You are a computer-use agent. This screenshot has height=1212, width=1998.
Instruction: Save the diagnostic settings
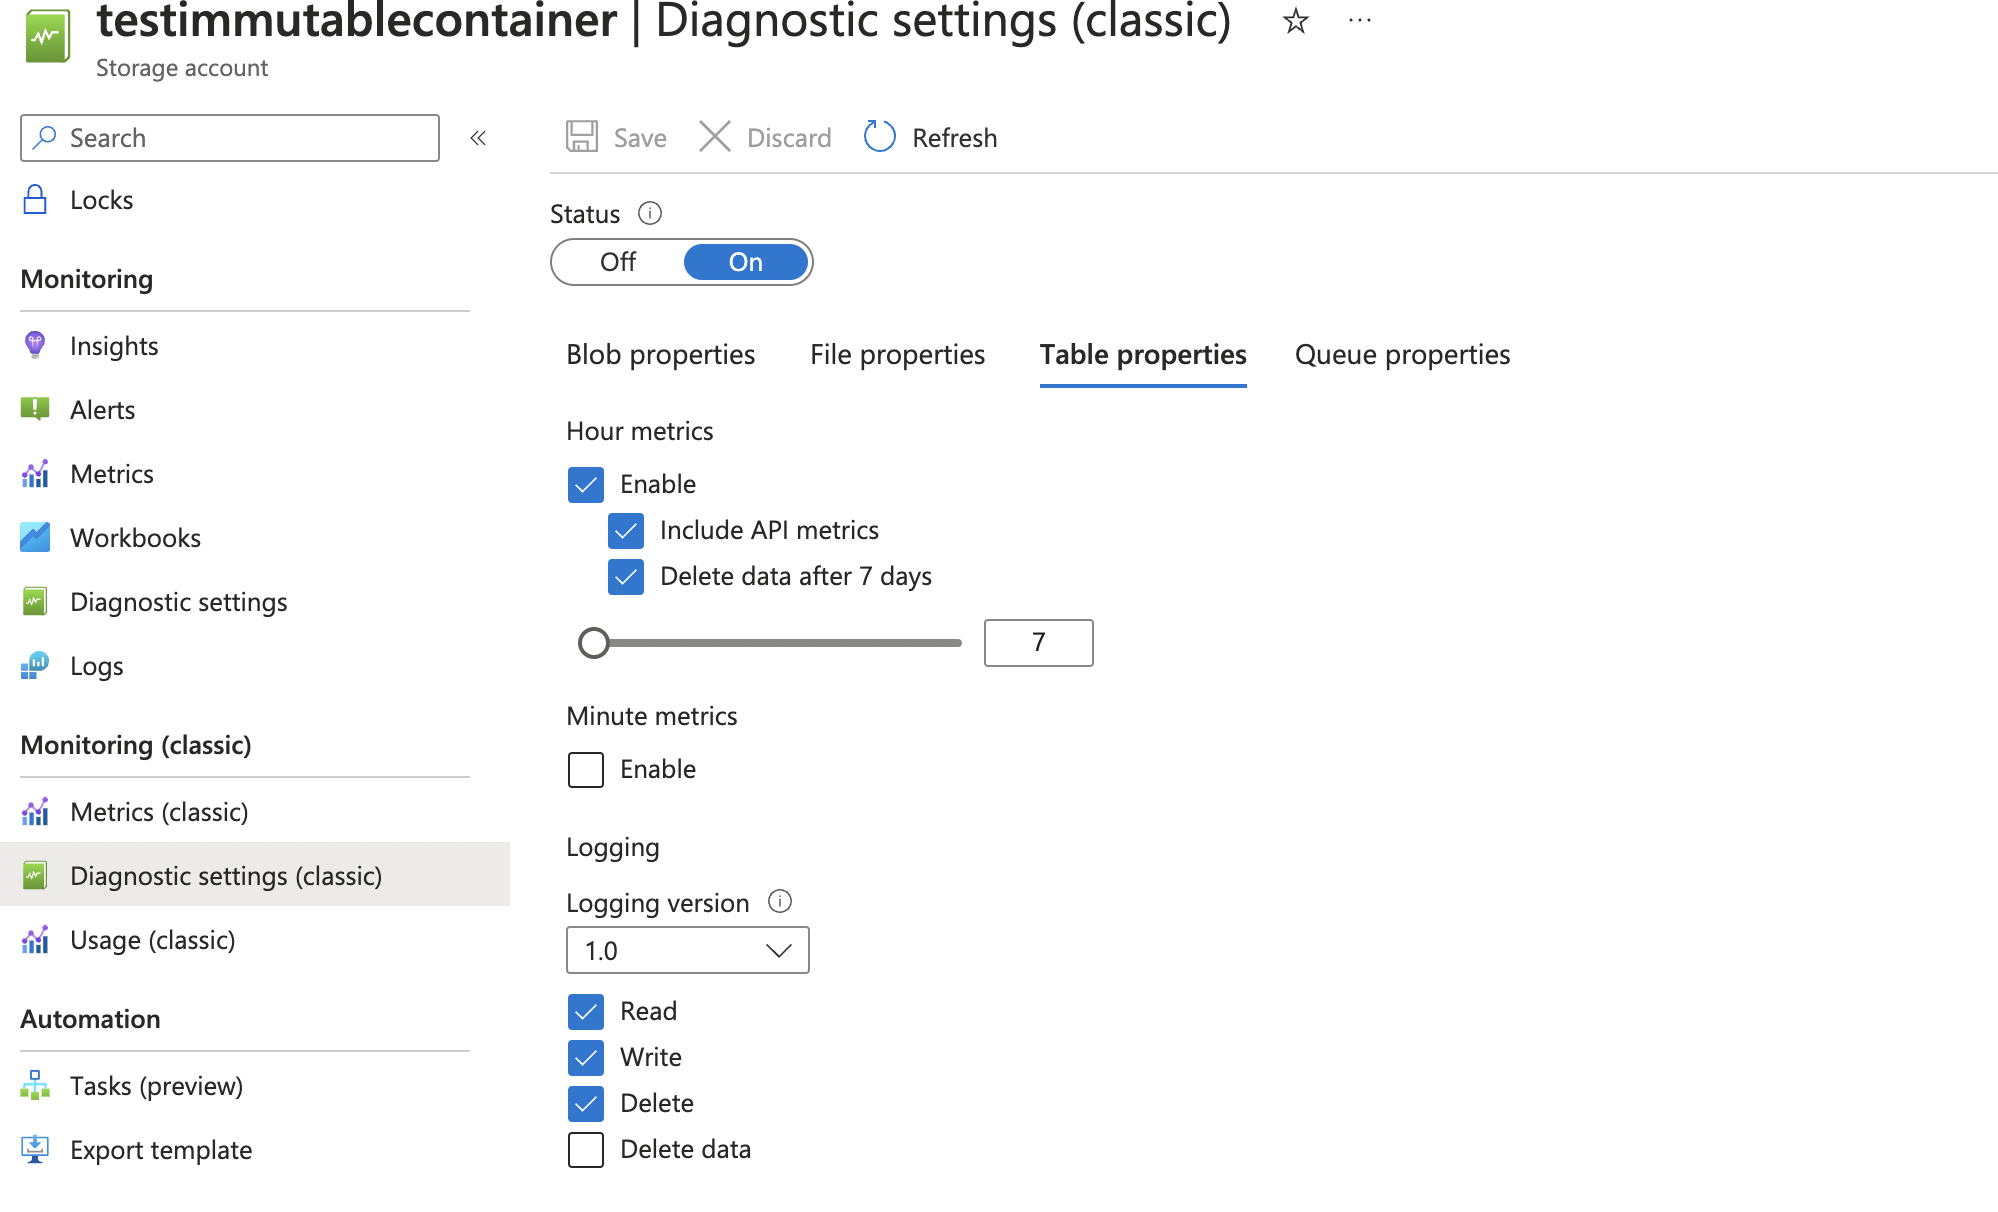615,137
